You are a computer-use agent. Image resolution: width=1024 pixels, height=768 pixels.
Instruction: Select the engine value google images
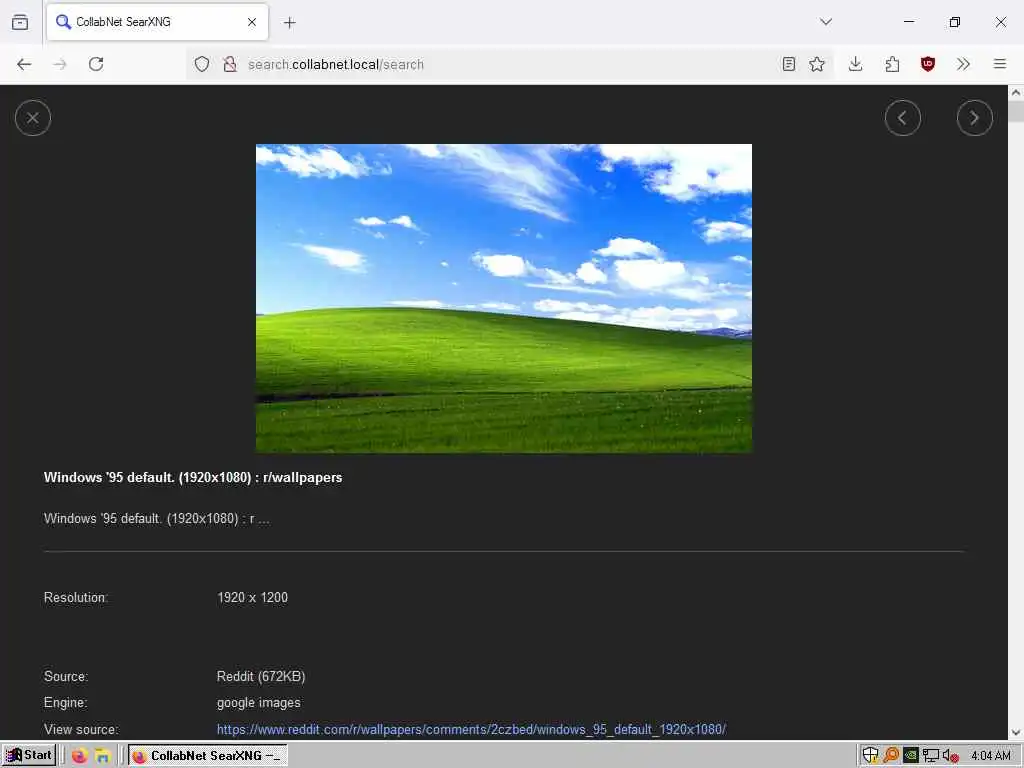click(259, 703)
